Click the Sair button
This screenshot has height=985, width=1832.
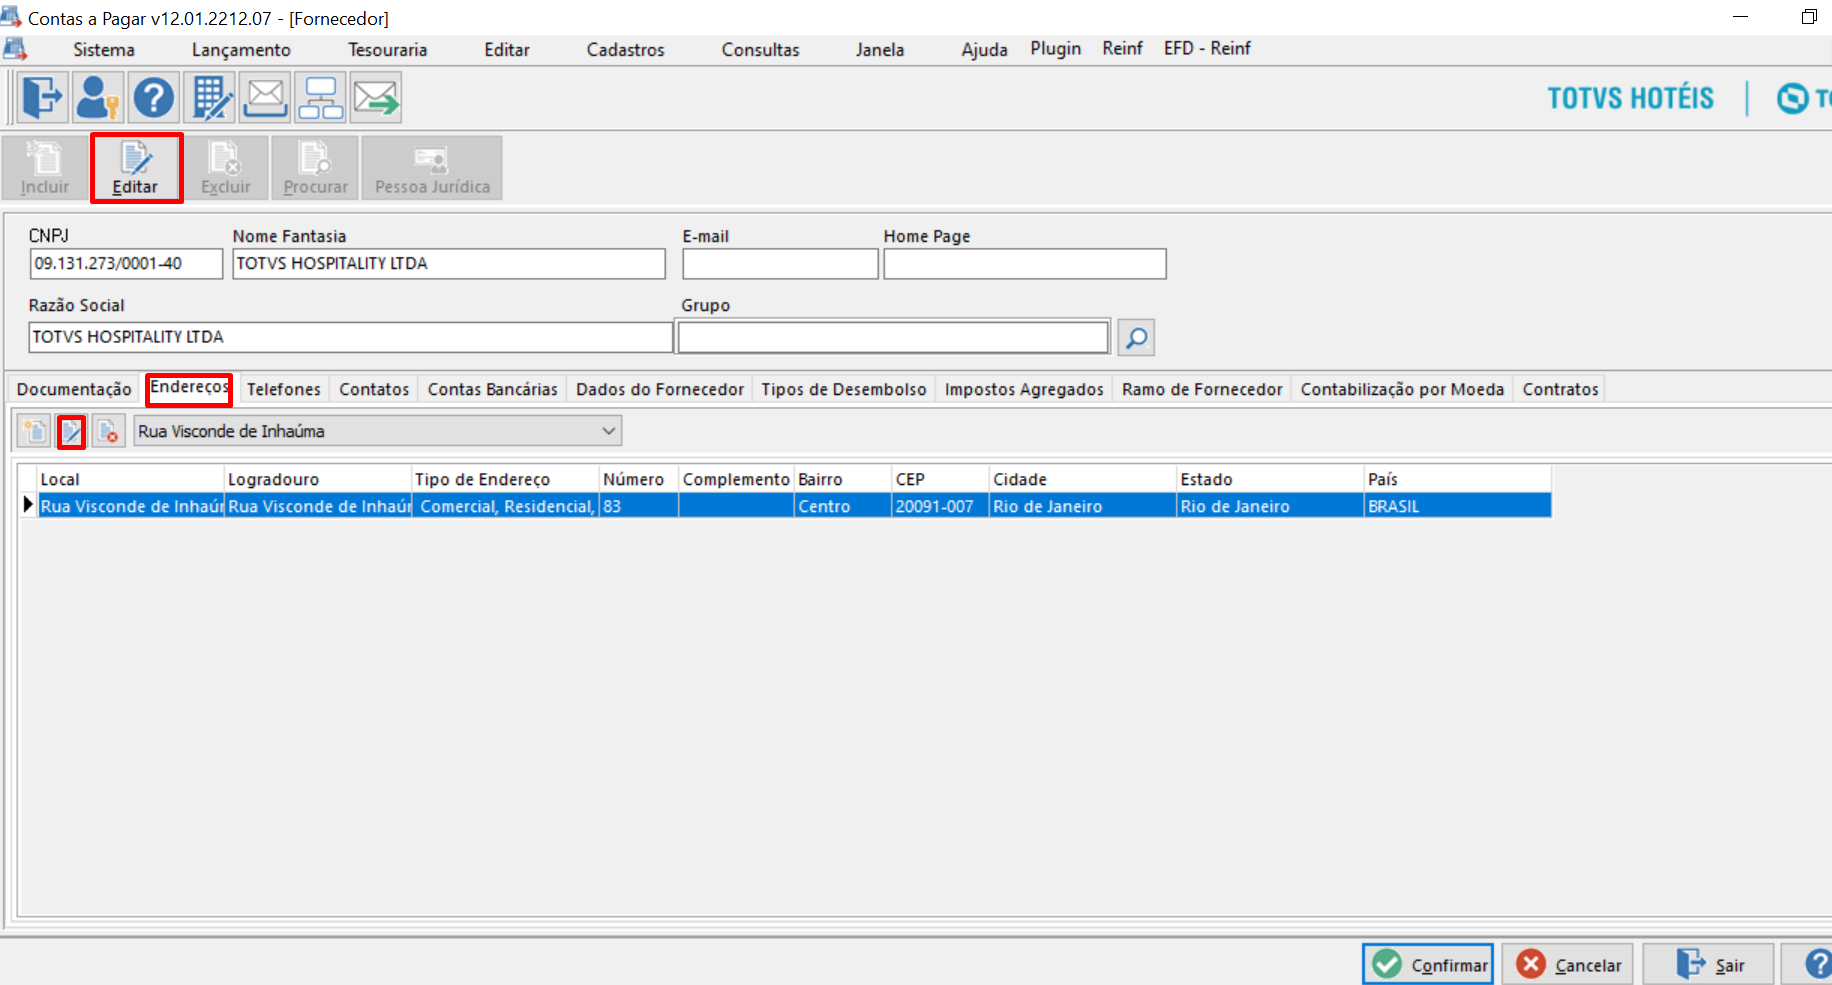(1709, 964)
